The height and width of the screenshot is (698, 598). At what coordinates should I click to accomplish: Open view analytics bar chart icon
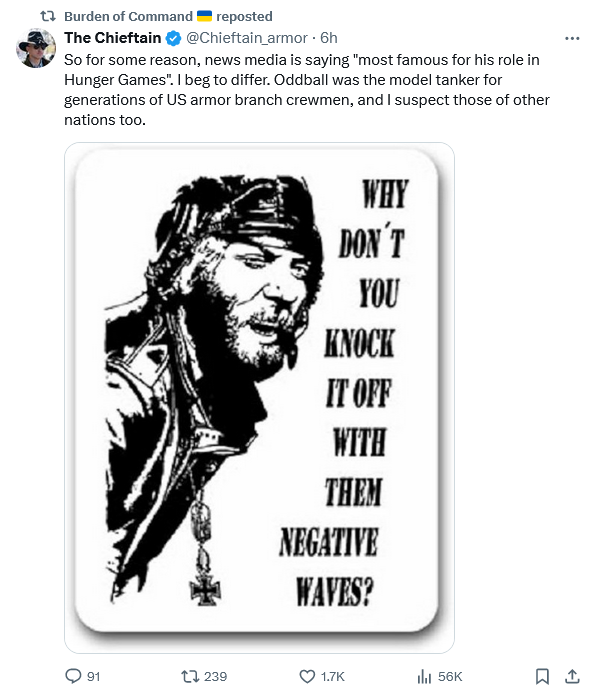(424, 677)
